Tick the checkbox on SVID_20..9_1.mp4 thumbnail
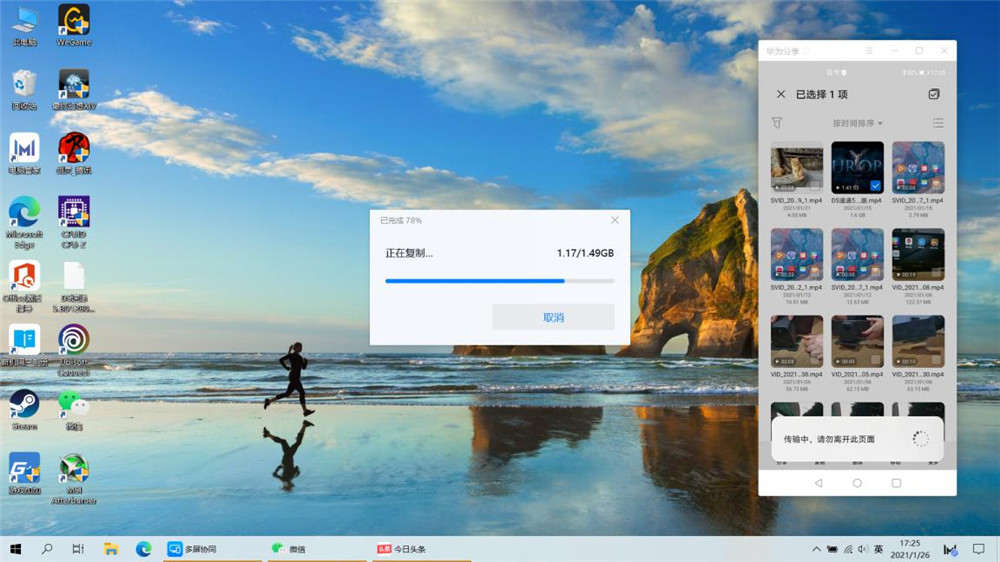This screenshot has width=1000, height=562. [x=815, y=186]
